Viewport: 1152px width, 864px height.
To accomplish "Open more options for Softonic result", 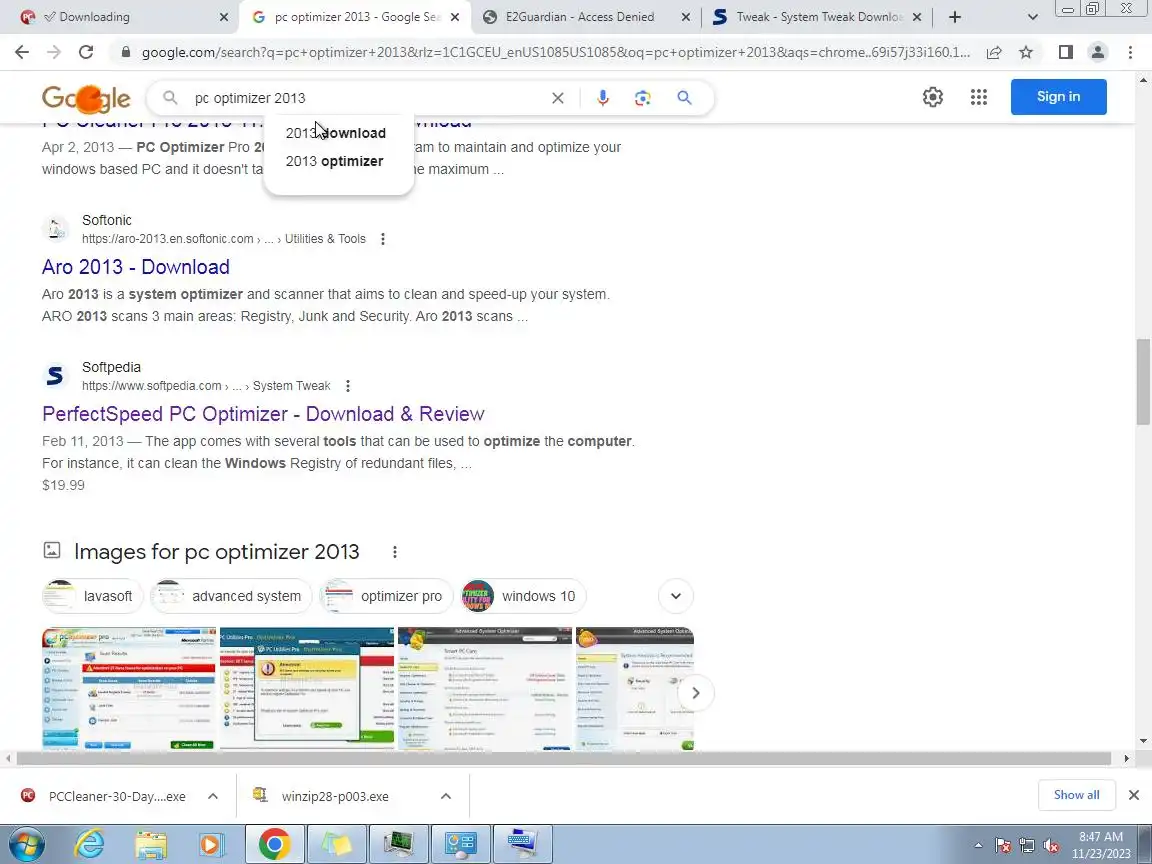I will (x=383, y=239).
